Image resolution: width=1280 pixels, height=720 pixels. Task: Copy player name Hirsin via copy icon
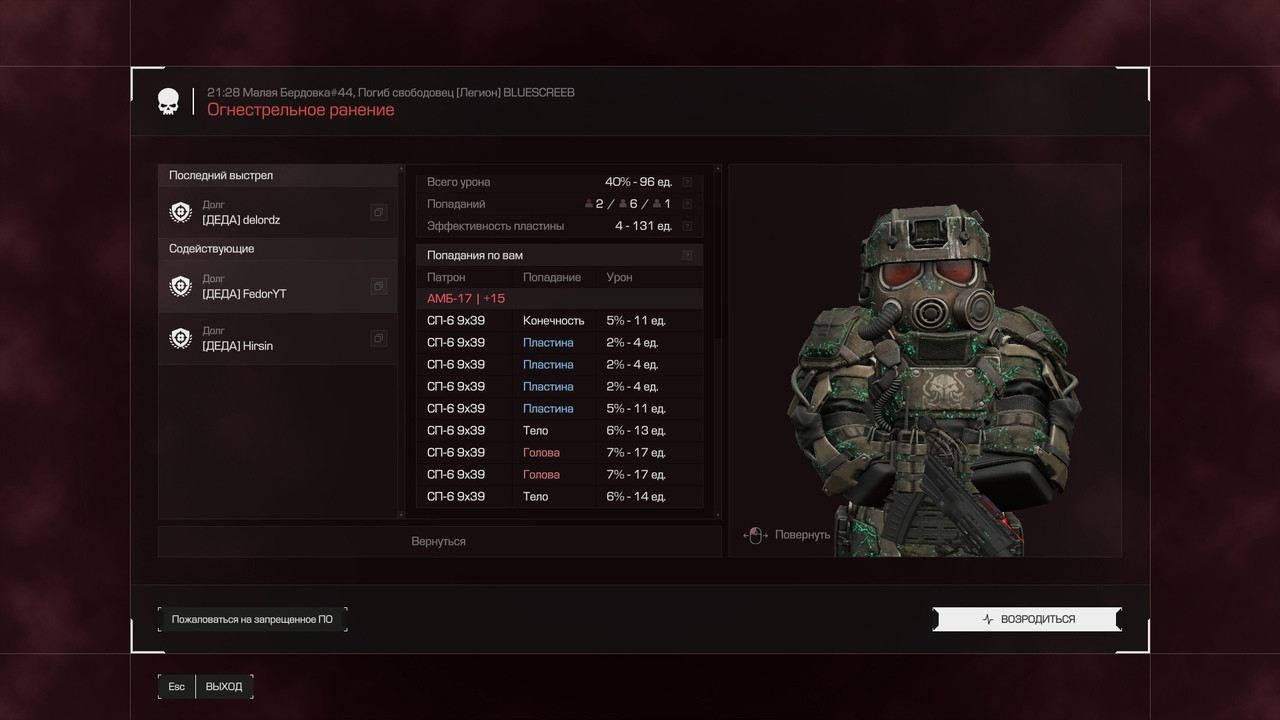(x=378, y=338)
